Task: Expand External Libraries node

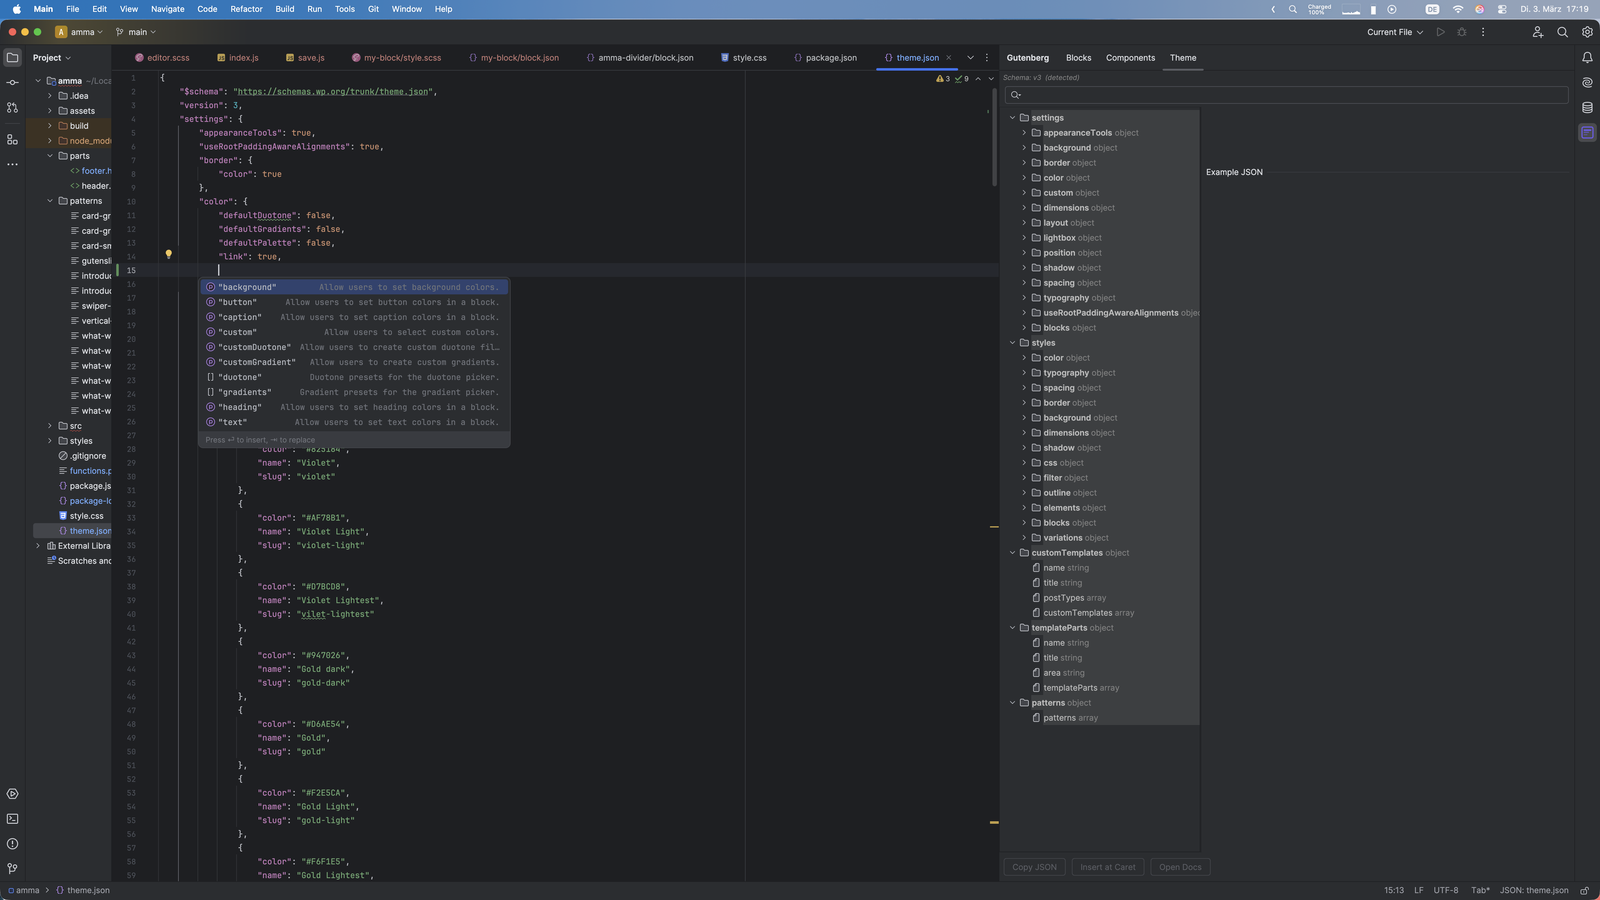Action: click(38, 546)
